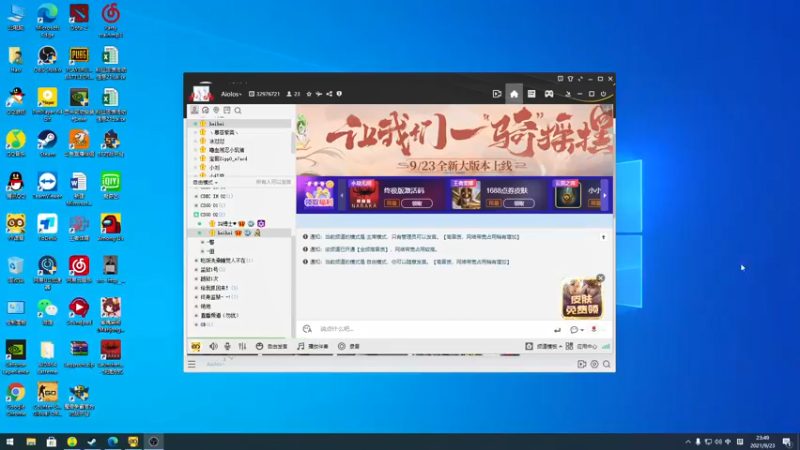
Task: Toggle the microphone icon
Action: [x=228, y=346]
